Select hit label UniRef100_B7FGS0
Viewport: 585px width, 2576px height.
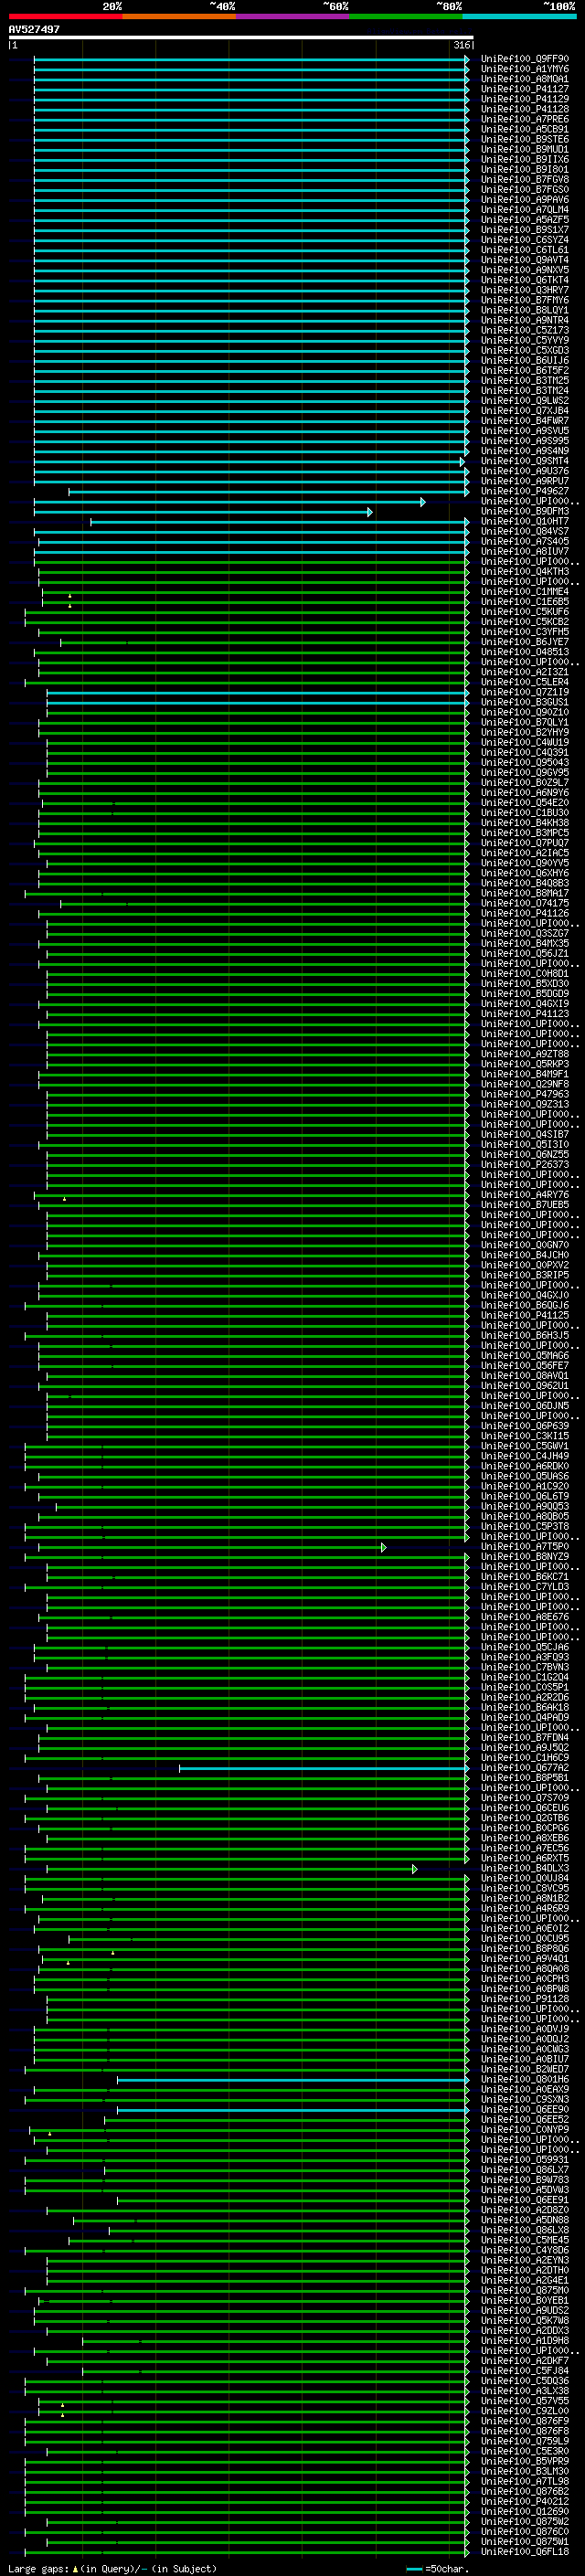(524, 190)
